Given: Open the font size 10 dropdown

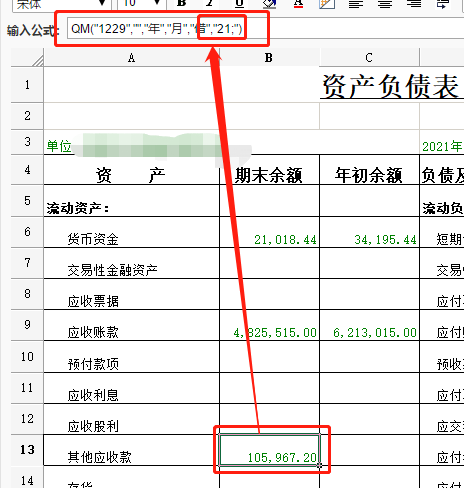Looking at the screenshot, I should 157,4.
